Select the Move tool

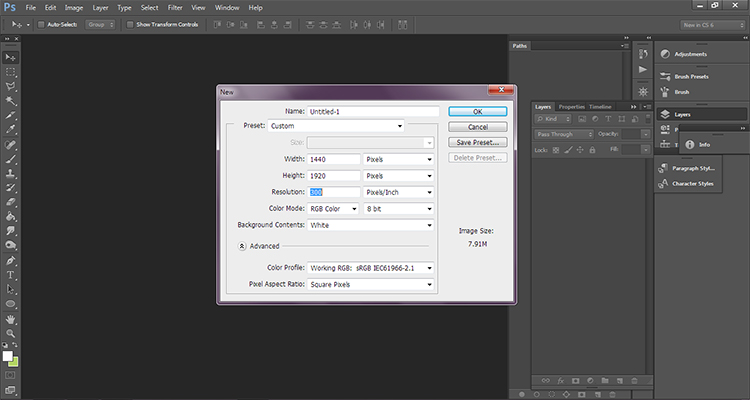tap(11, 57)
